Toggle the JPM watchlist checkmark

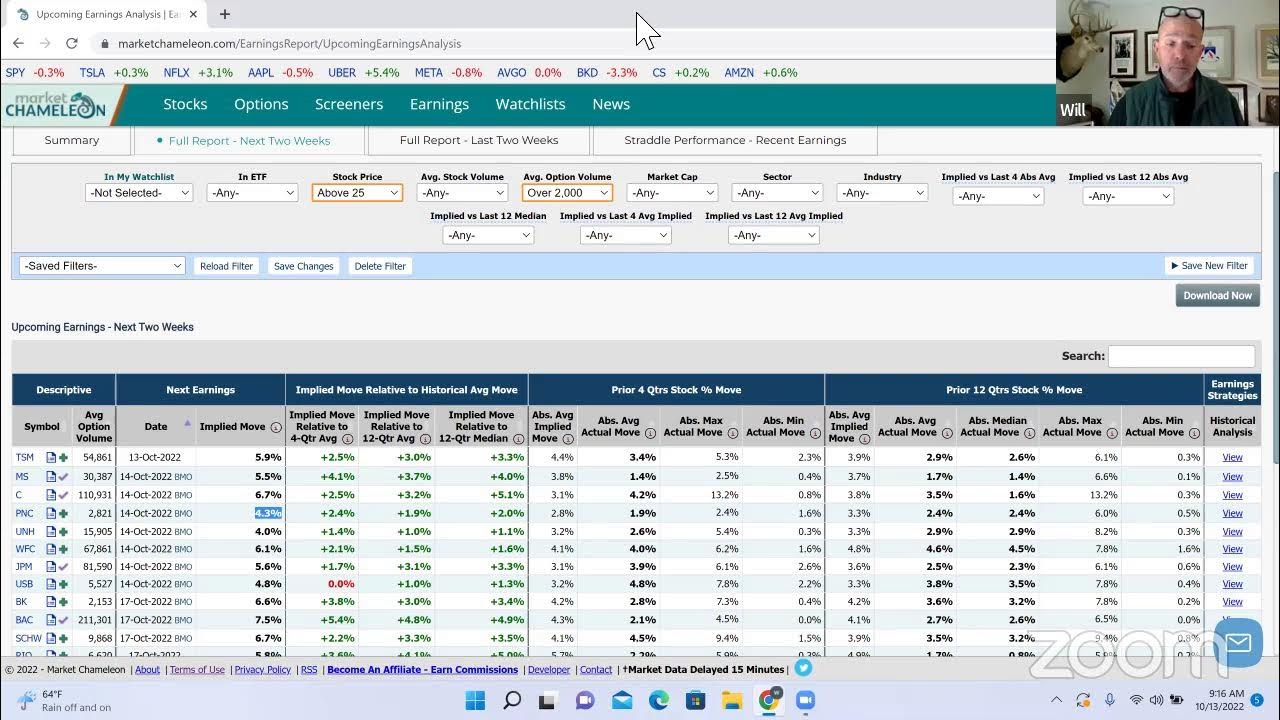[63, 567]
